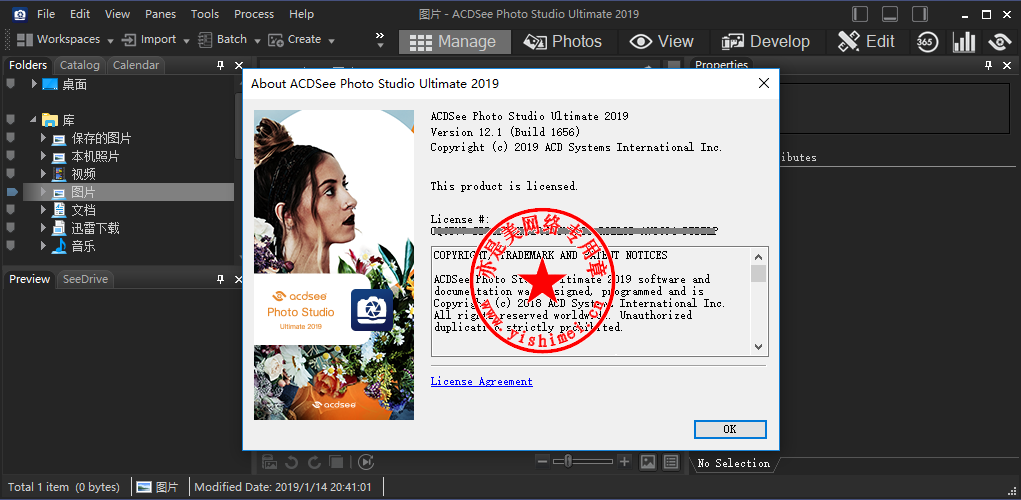Toggle Easy-Select marker for 图片

pos(11,192)
